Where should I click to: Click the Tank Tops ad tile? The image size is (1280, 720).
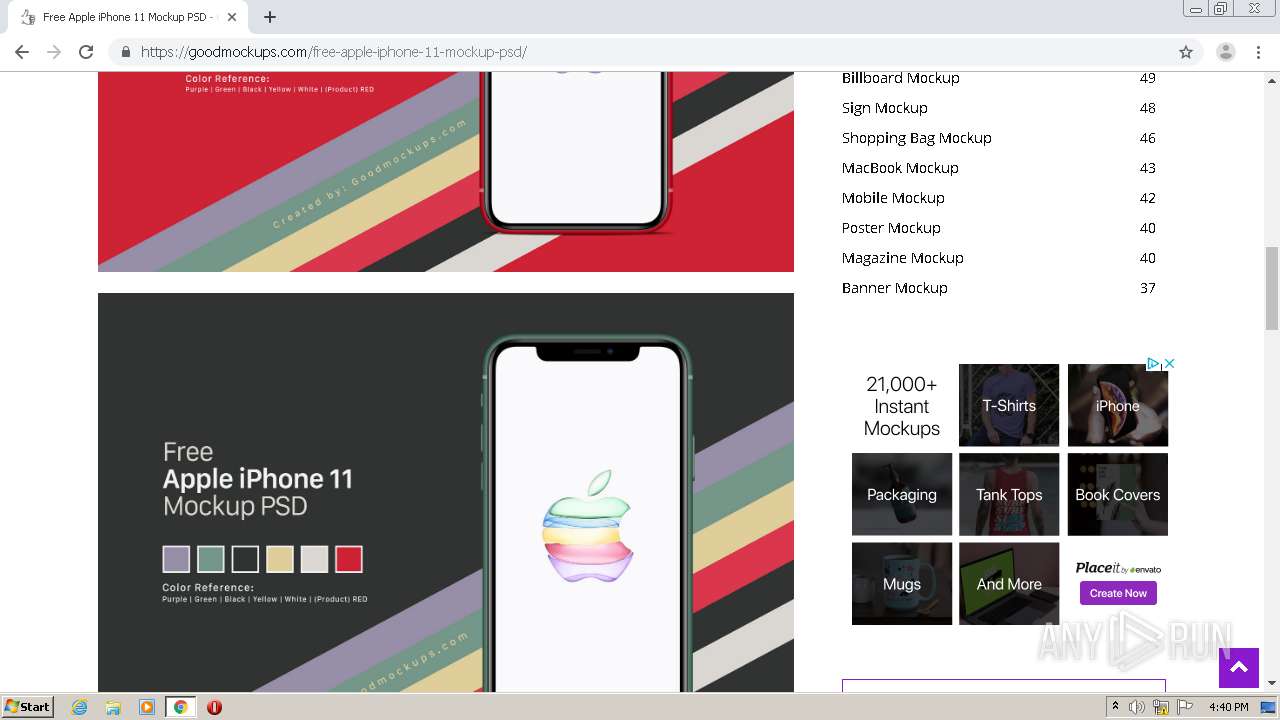point(1009,494)
